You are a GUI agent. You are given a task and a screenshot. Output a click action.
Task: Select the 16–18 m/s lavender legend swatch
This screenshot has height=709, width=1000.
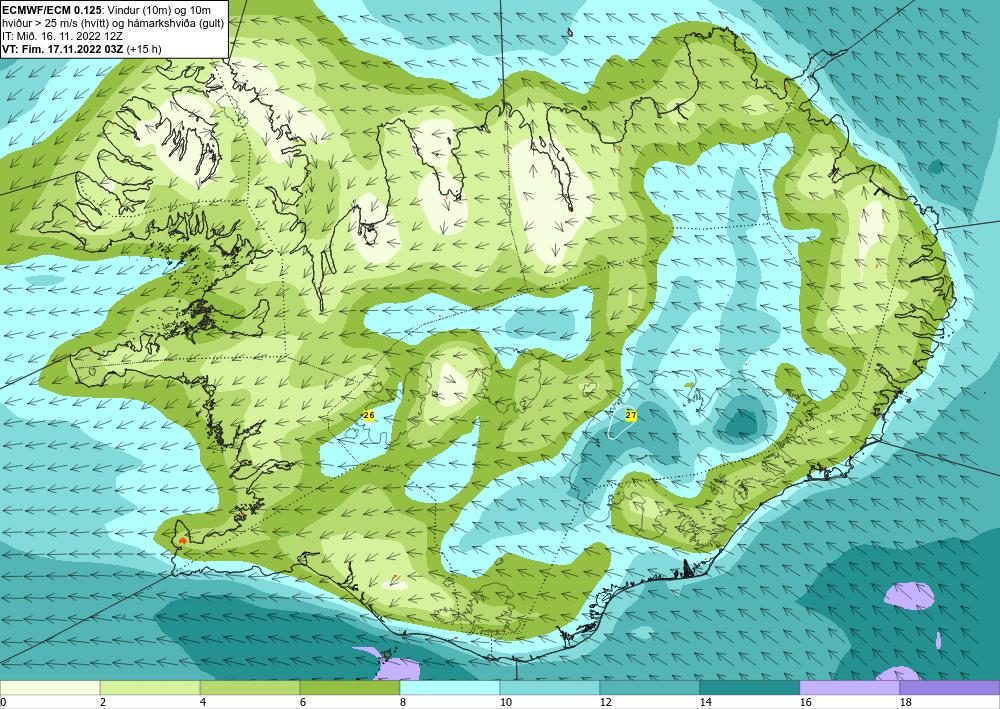point(849,688)
